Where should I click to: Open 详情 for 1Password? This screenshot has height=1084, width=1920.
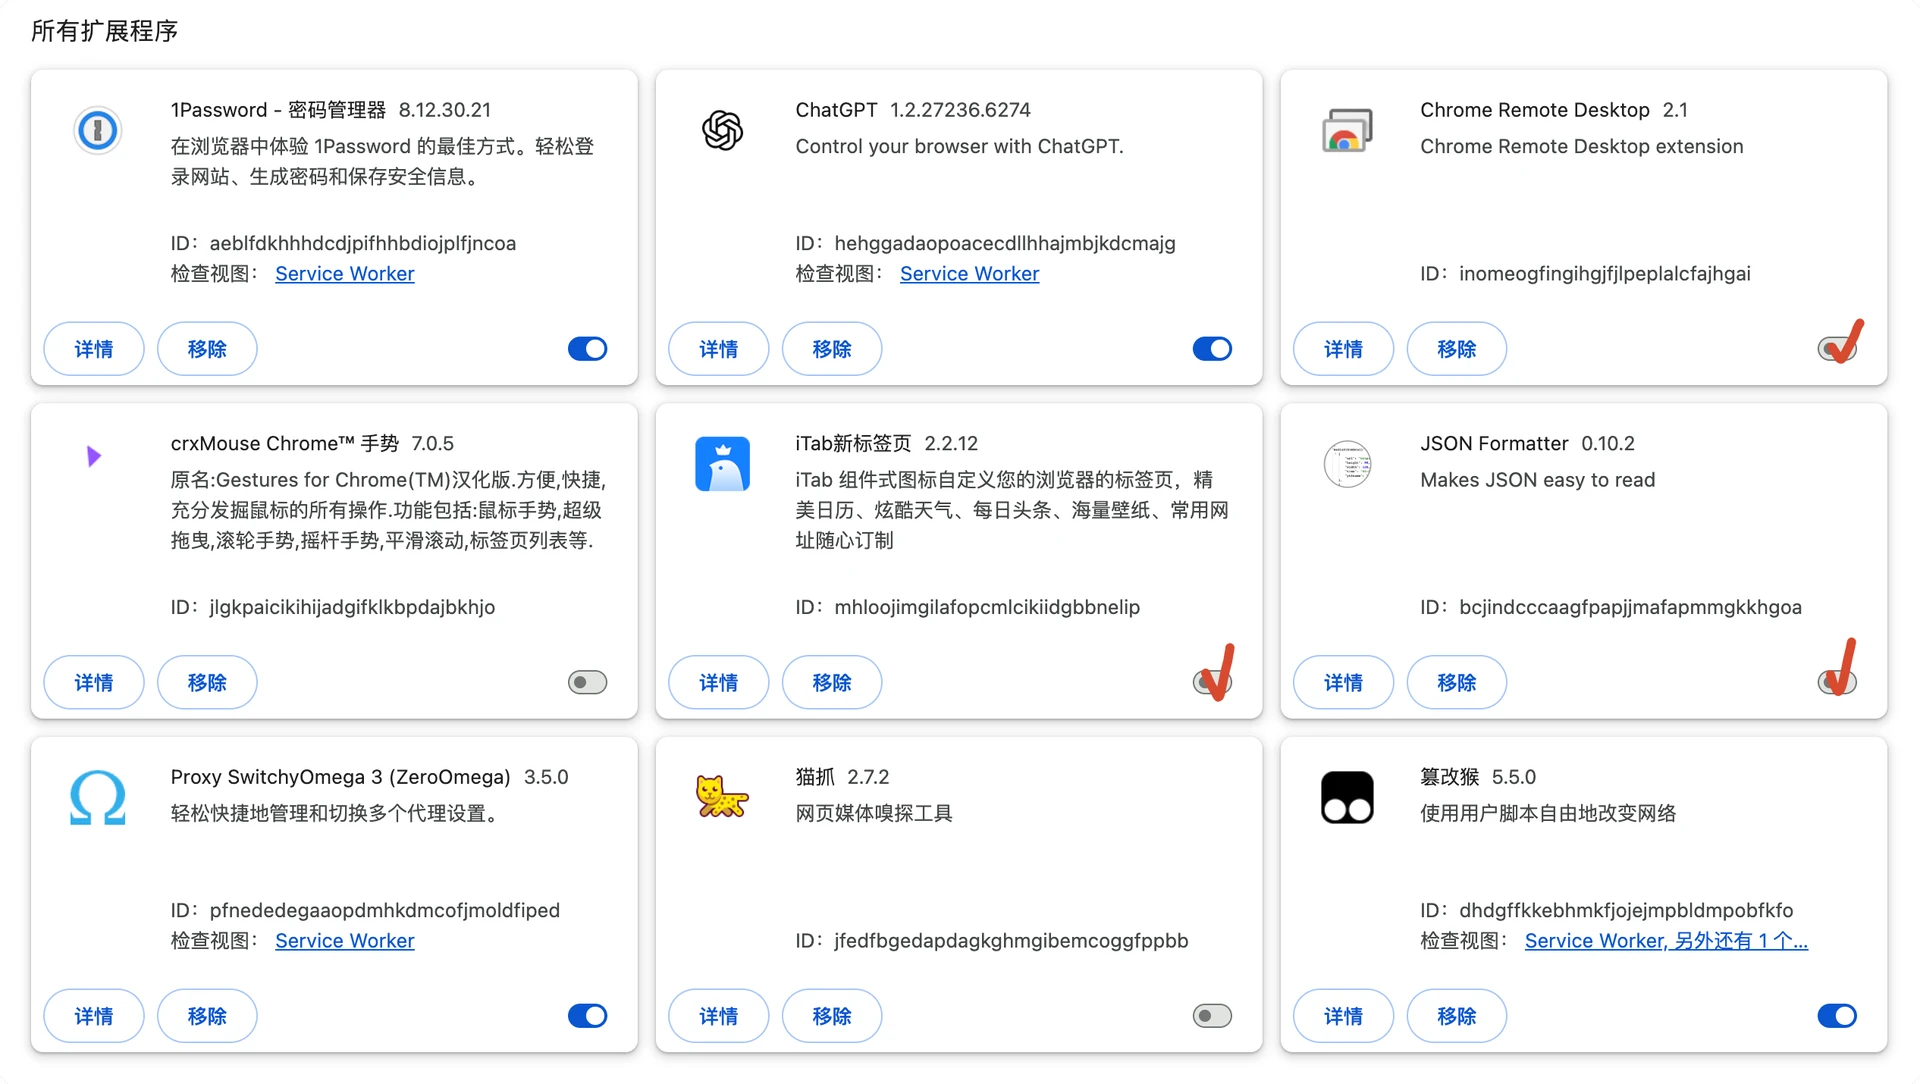(94, 349)
